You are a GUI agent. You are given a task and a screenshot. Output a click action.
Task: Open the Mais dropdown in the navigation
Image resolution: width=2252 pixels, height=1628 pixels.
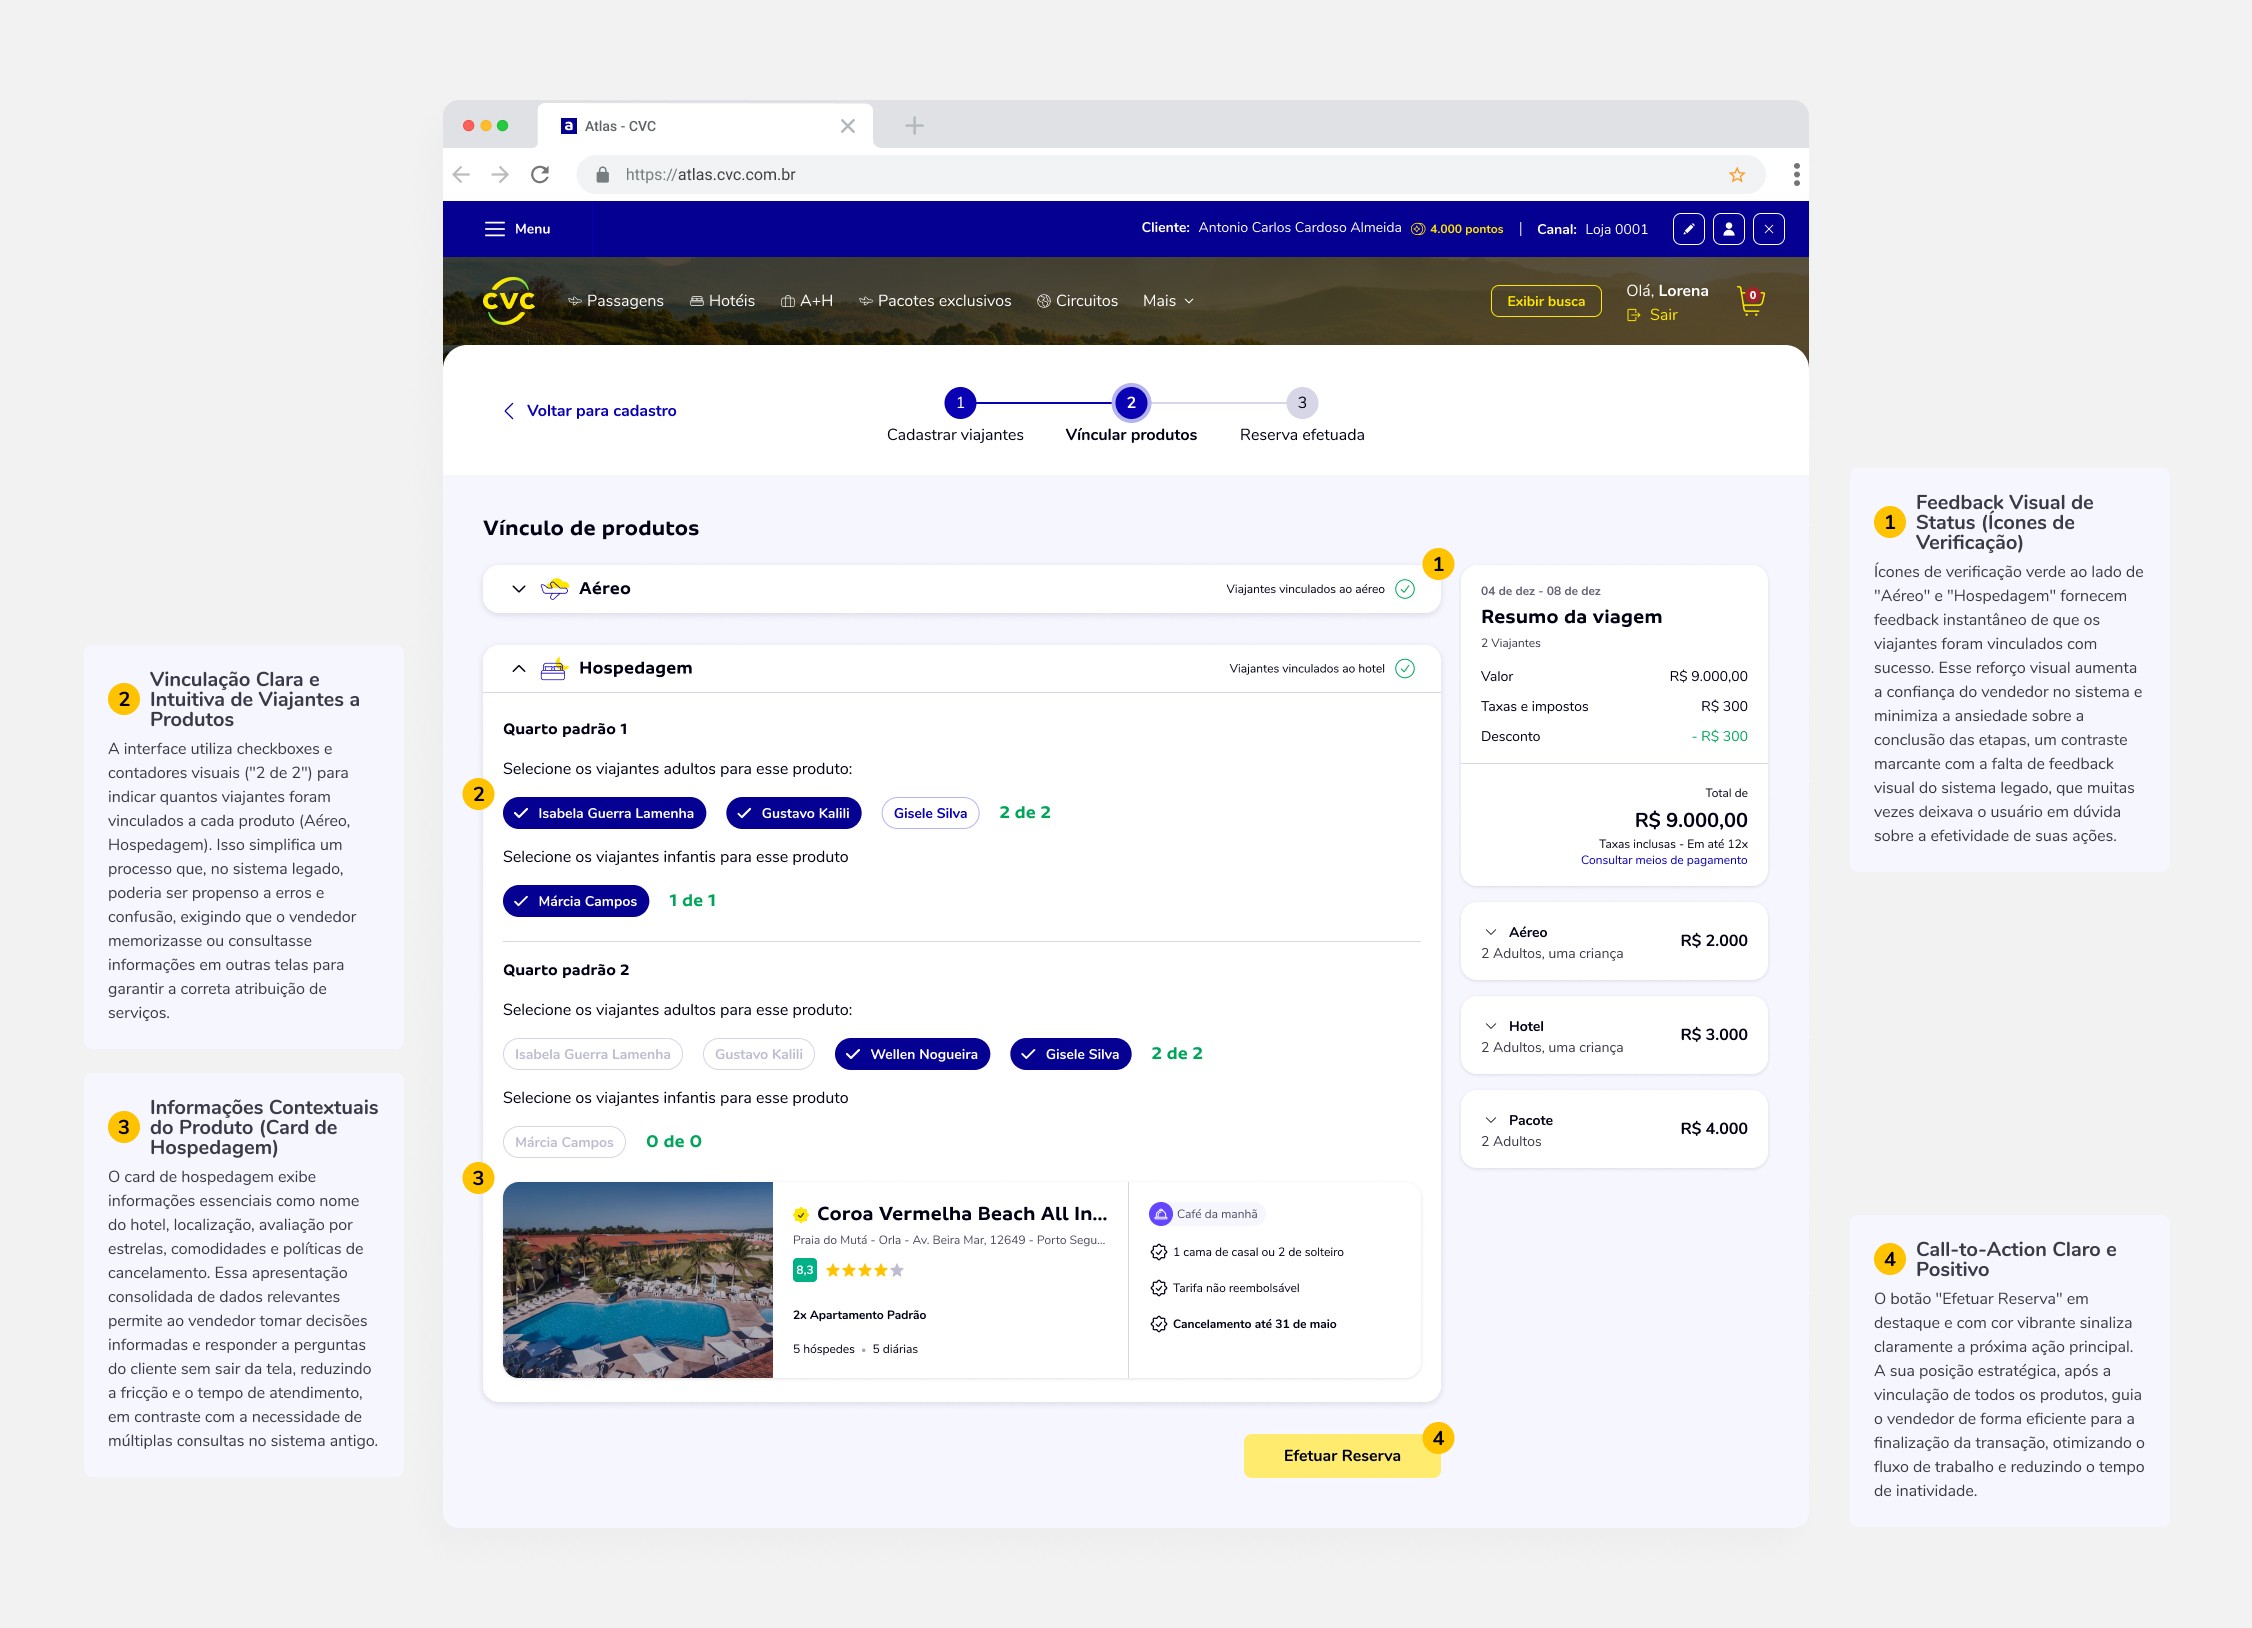(1168, 301)
